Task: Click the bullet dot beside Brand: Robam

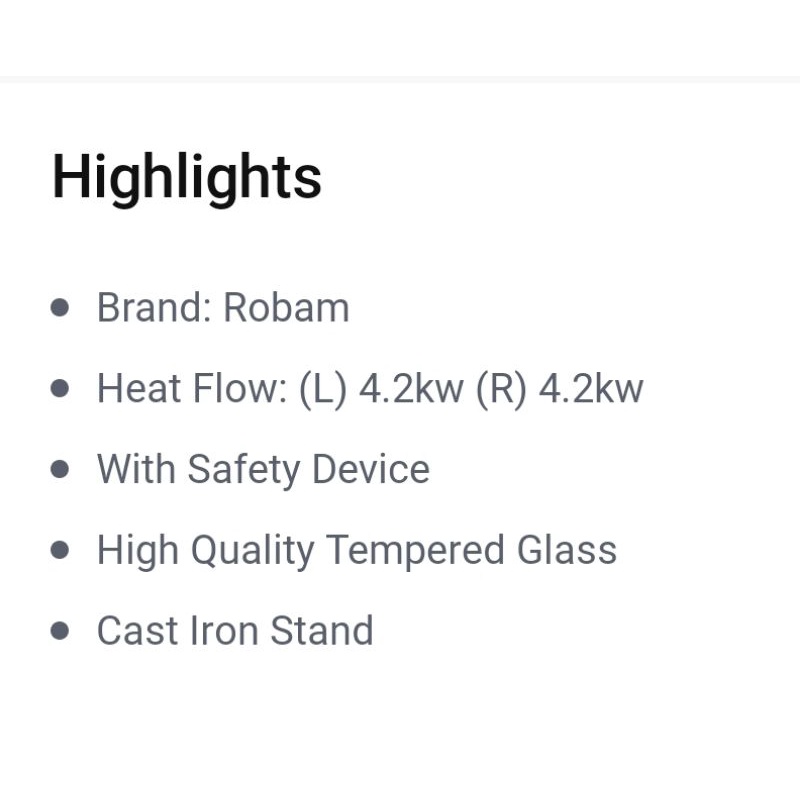Action: coord(60,307)
